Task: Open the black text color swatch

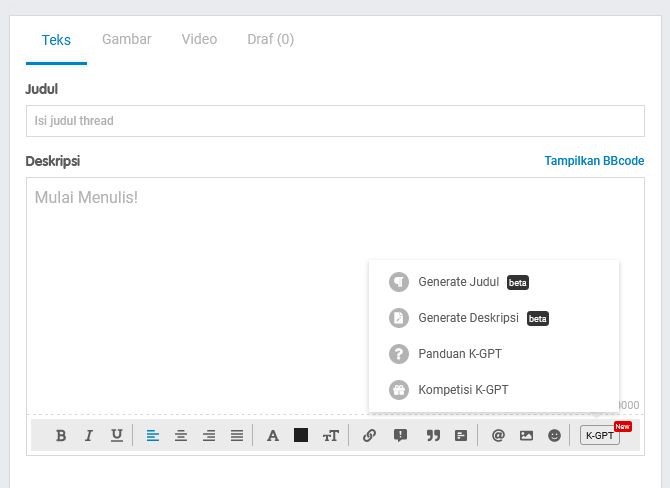Action: [301, 435]
